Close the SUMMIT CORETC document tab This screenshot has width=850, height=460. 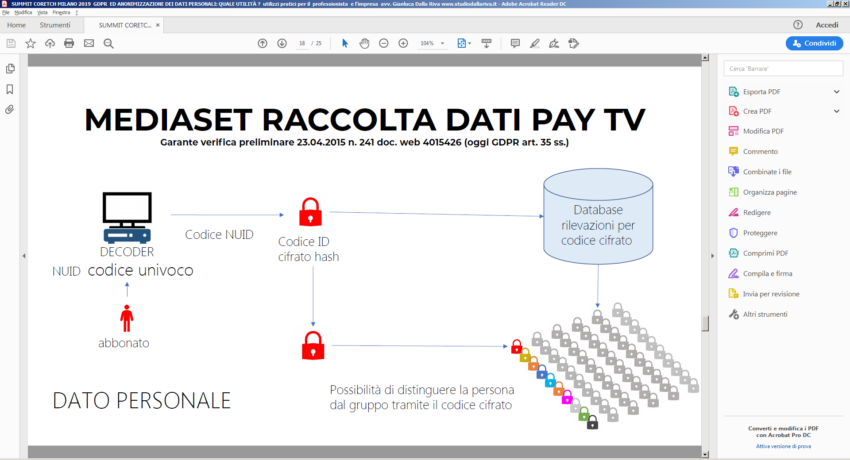(x=158, y=25)
